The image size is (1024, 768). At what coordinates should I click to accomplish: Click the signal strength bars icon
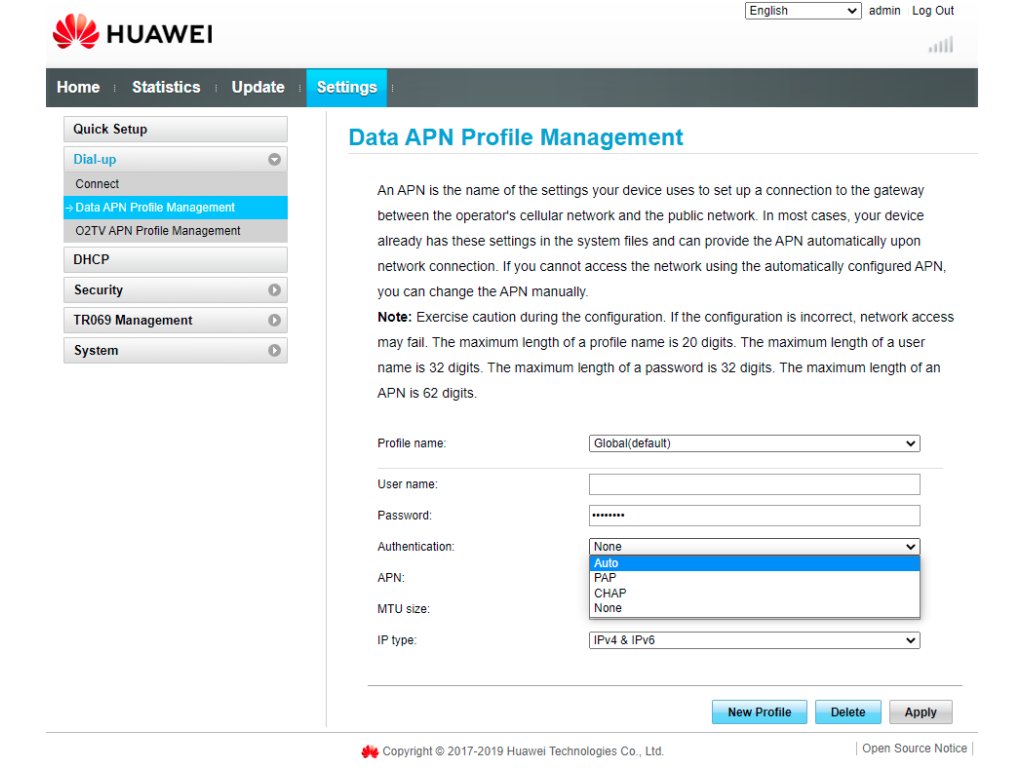point(940,45)
